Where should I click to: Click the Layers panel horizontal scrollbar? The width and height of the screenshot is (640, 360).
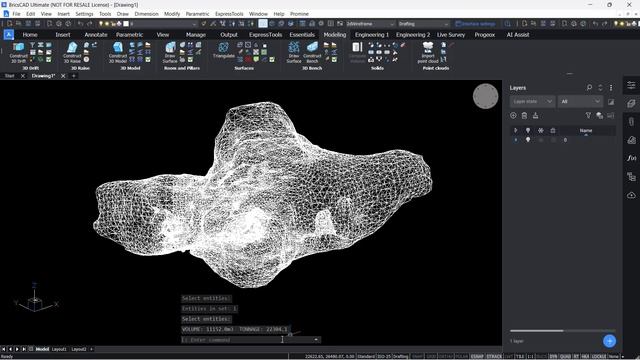coord(536,331)
